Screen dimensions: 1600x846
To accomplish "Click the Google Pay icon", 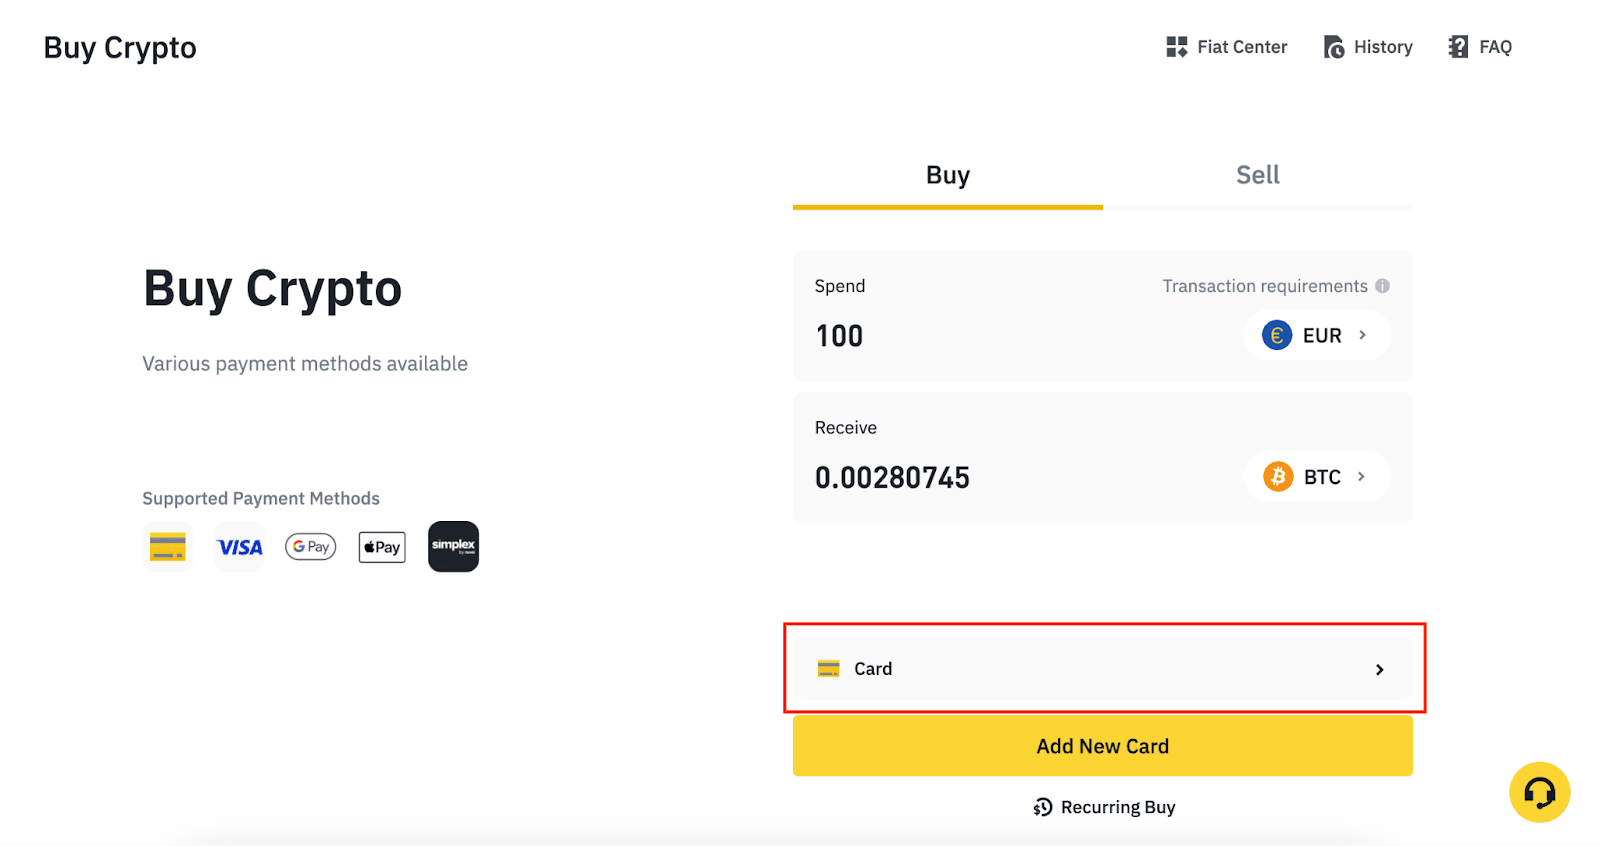I will coord(311,547).
